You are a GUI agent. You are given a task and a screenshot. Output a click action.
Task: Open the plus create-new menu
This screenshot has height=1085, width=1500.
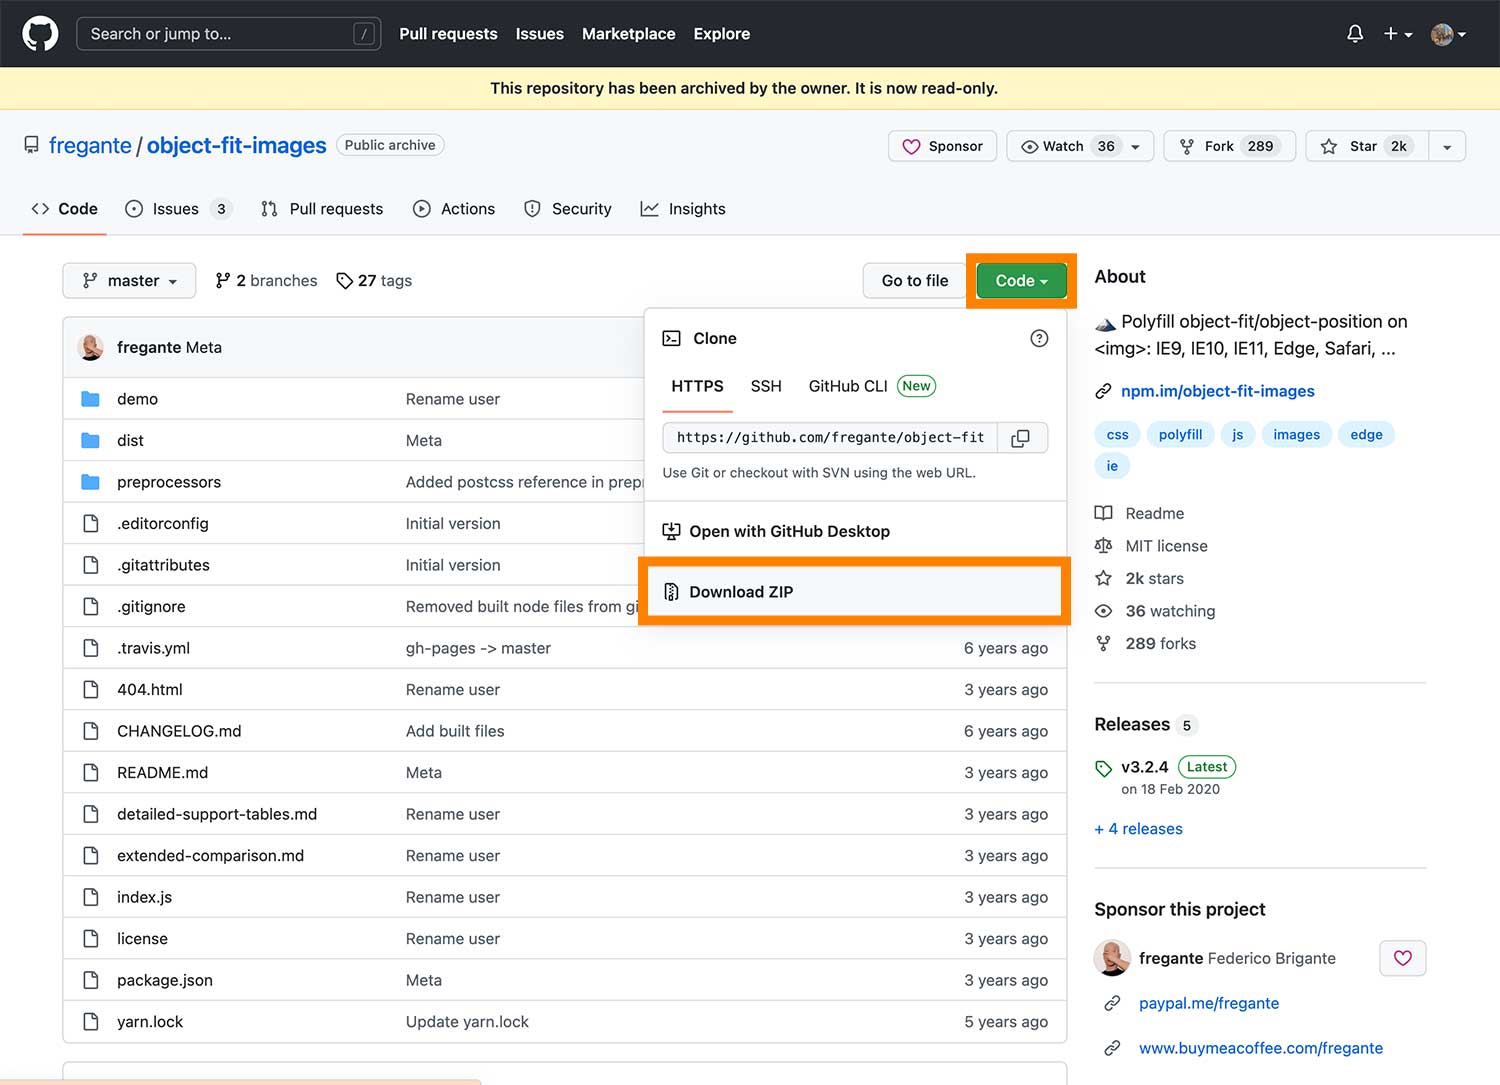click(x=1398, y=34)
